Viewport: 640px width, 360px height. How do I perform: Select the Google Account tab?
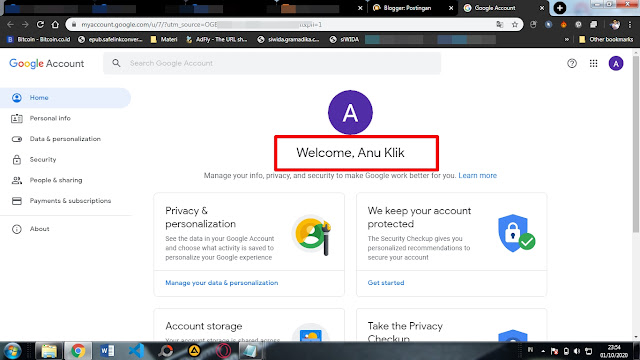[x=503, y=8]
